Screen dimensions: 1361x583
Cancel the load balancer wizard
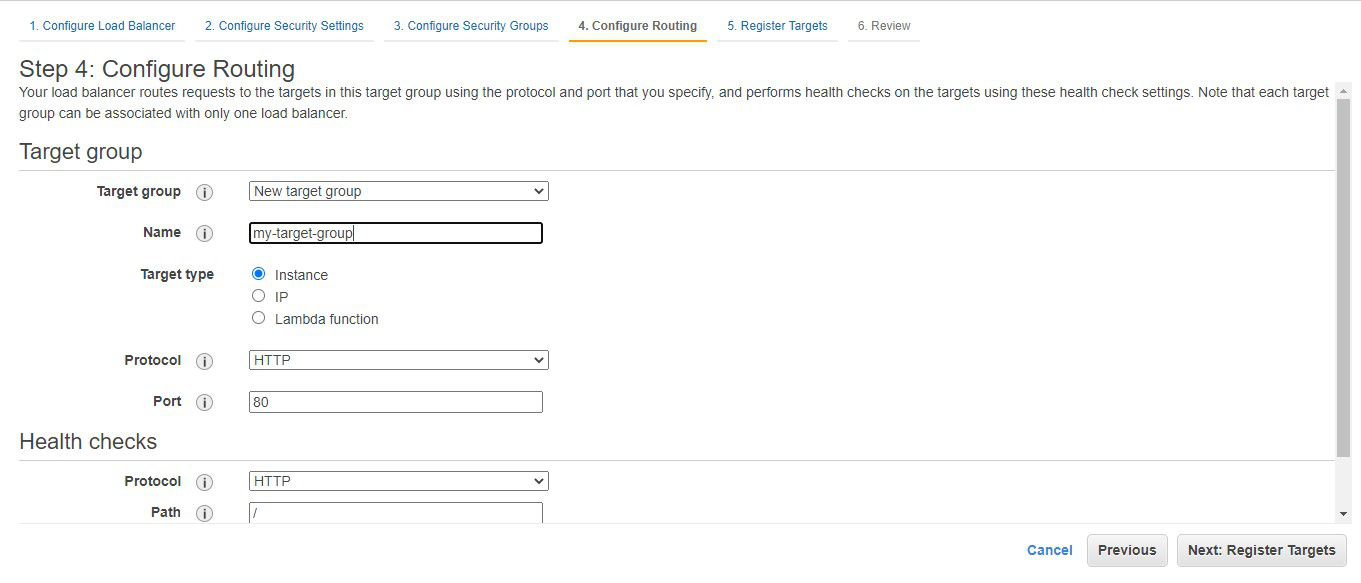click(x=1049, y=550)
